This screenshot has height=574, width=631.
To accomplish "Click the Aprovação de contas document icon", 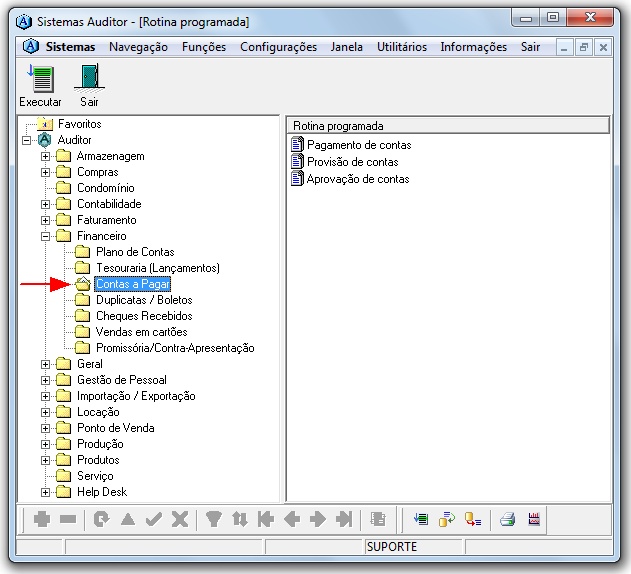I will (x=297, y=178).
